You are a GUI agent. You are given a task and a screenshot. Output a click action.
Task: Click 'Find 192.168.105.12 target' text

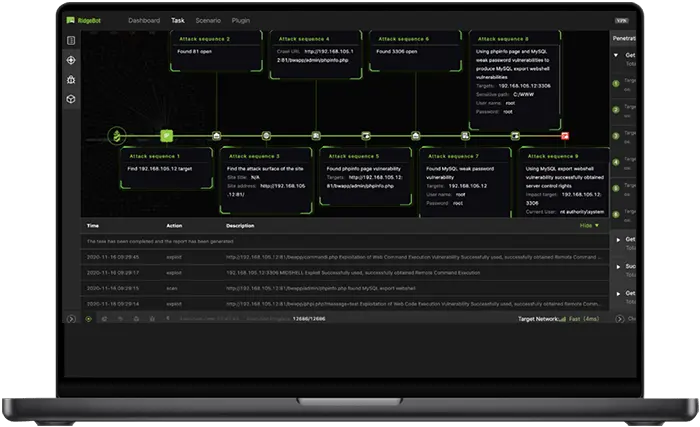point(159,169)
